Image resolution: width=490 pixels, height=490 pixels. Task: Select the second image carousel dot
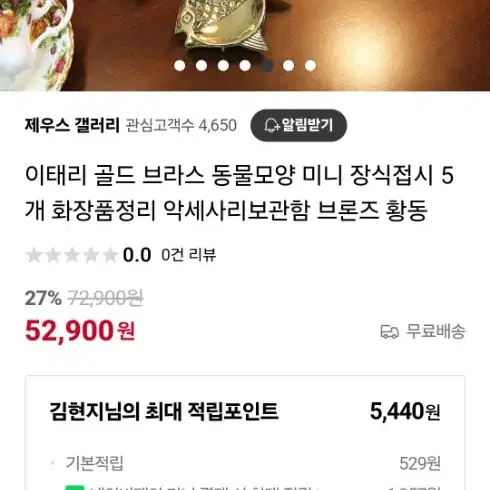tap(201, 65)
